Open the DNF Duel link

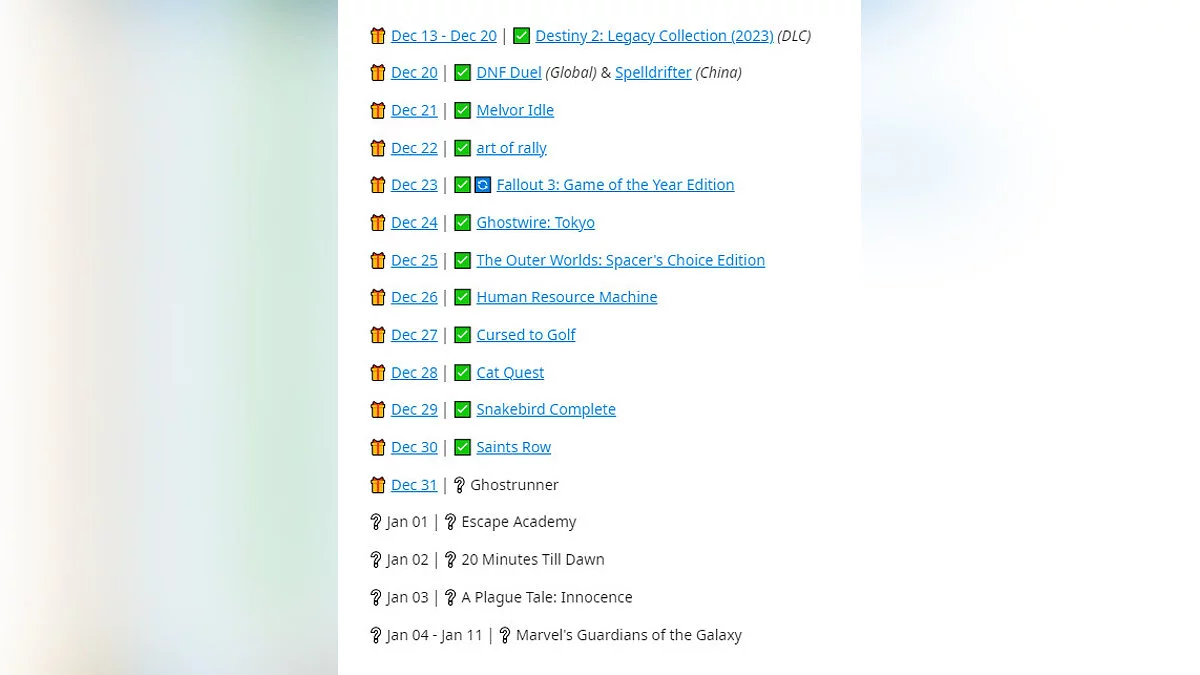(x=509, y=73)
